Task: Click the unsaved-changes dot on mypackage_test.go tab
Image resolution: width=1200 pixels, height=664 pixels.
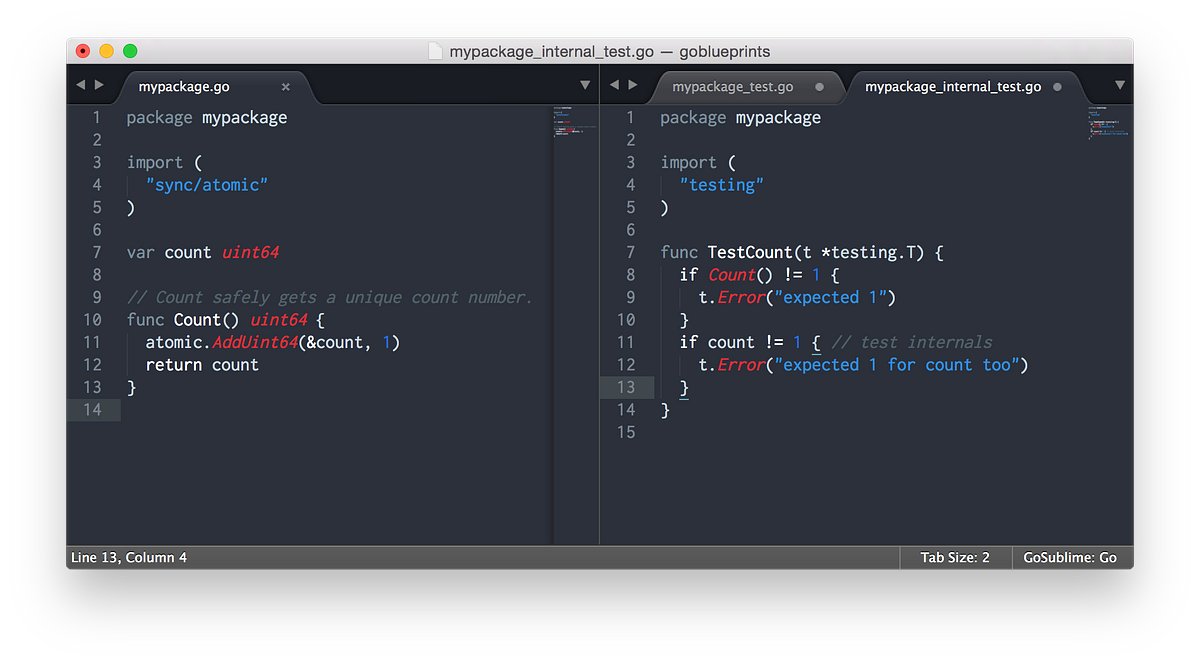Action: coord(820,87)
